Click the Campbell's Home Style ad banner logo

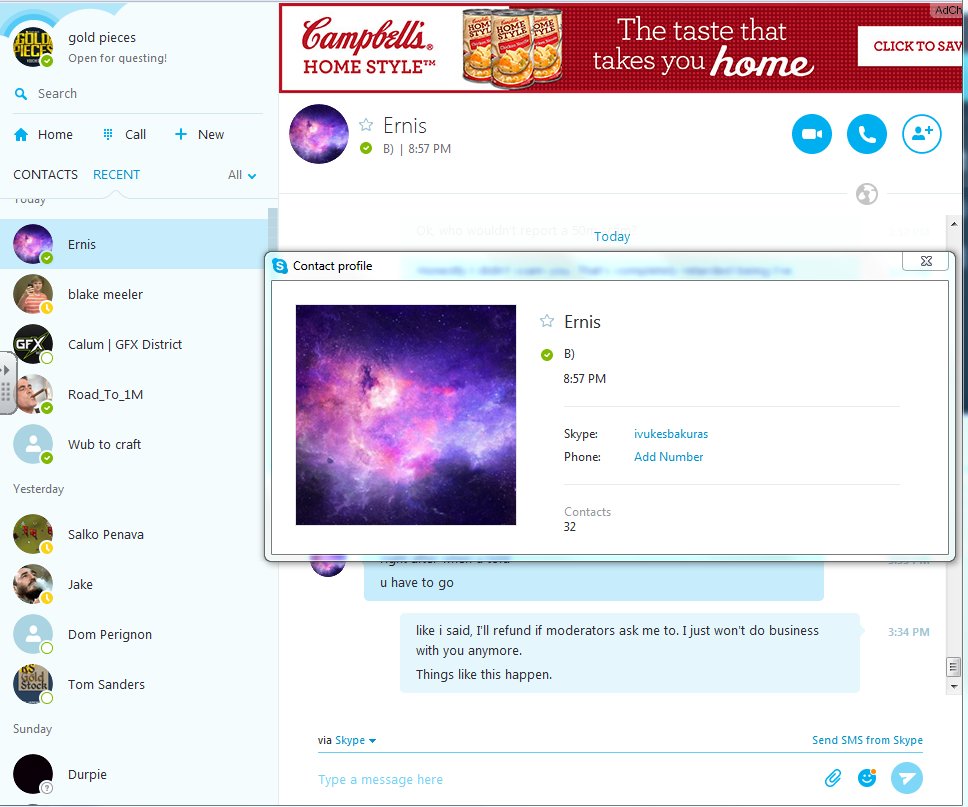click(369, 46)
